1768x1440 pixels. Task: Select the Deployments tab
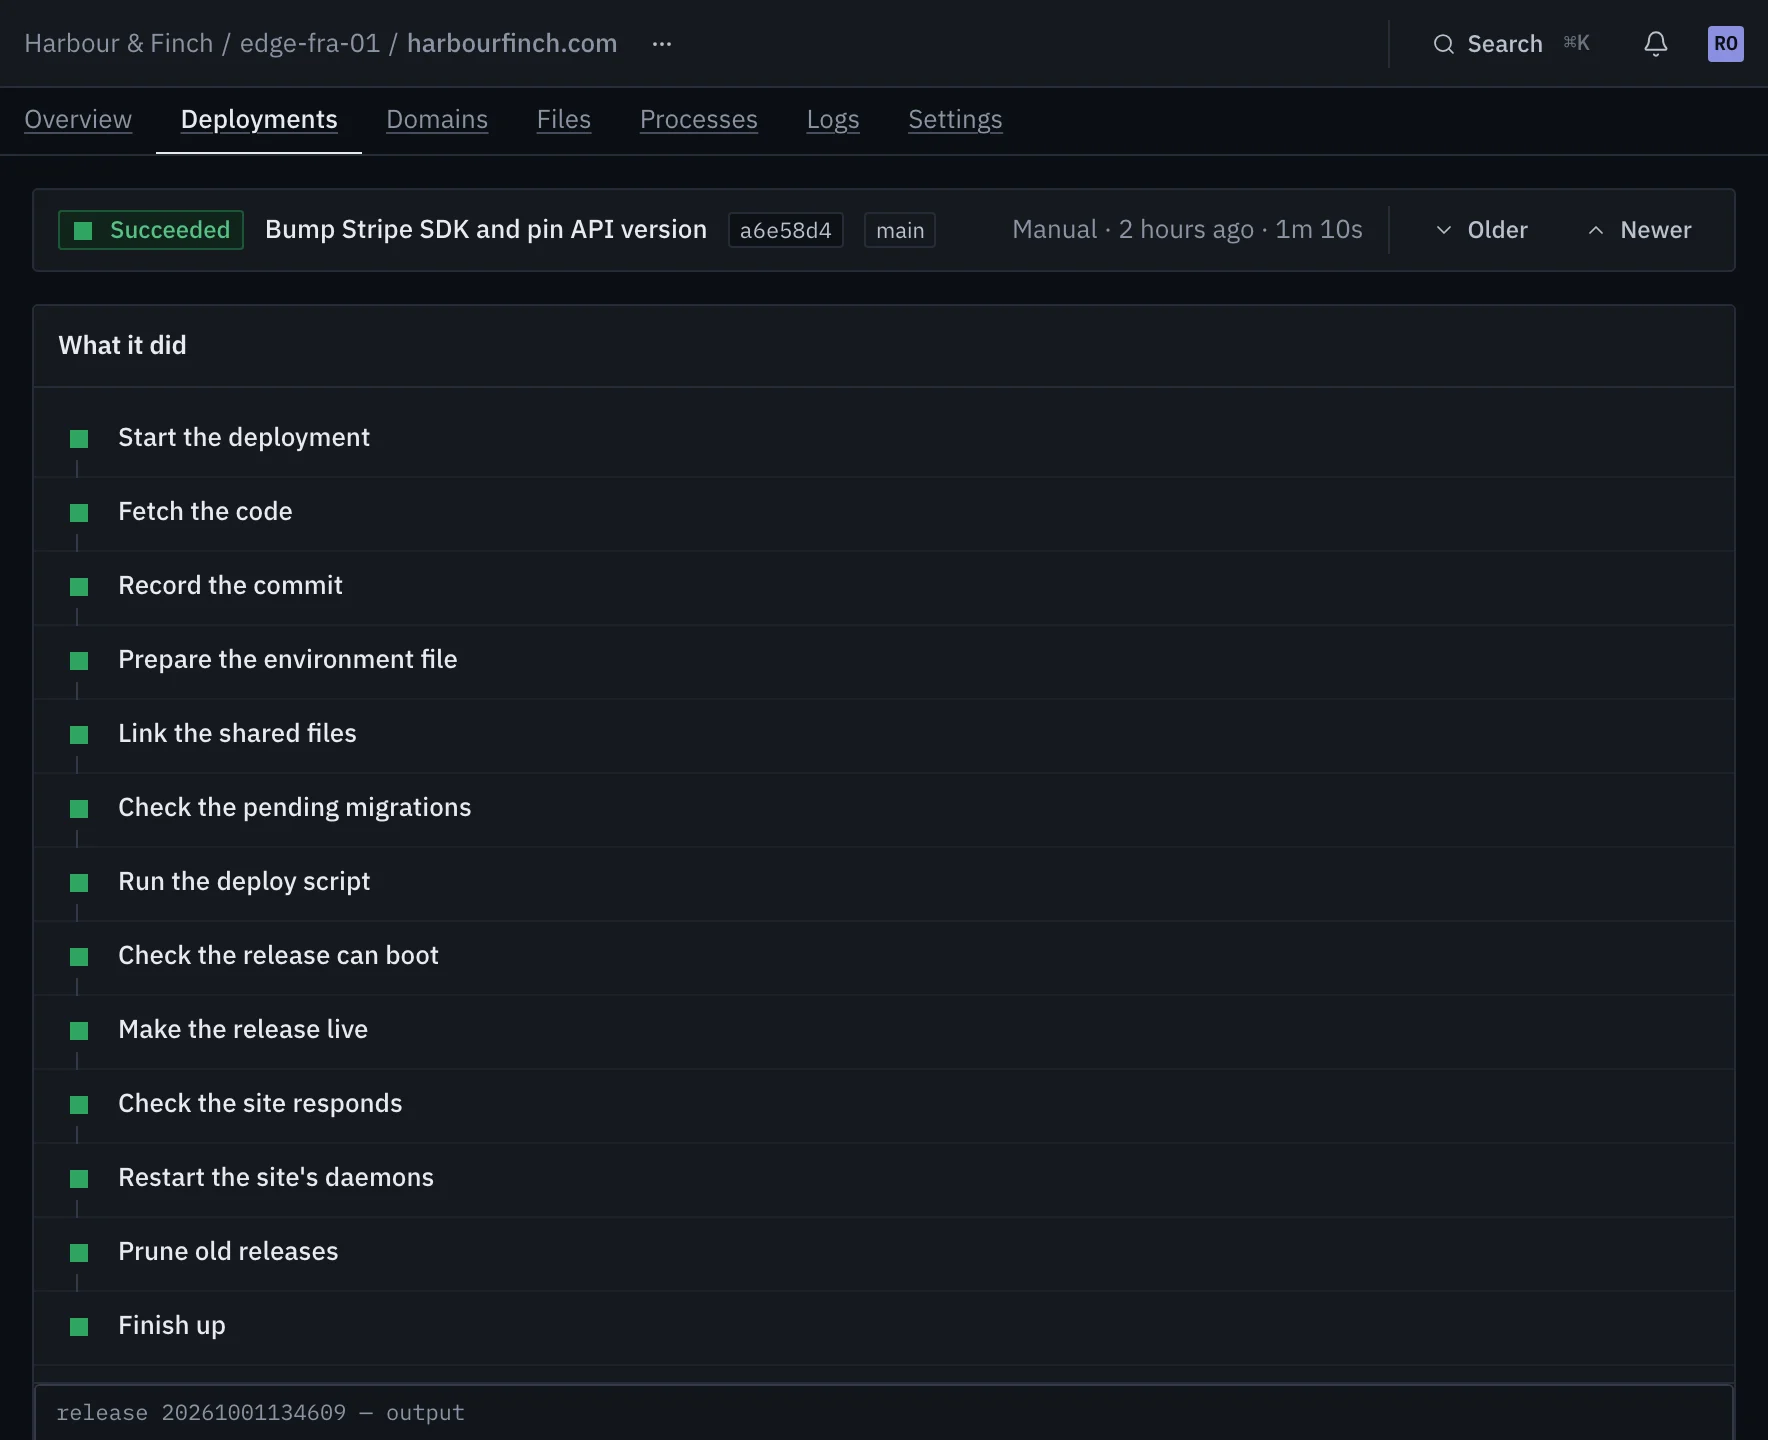[259, 120]
